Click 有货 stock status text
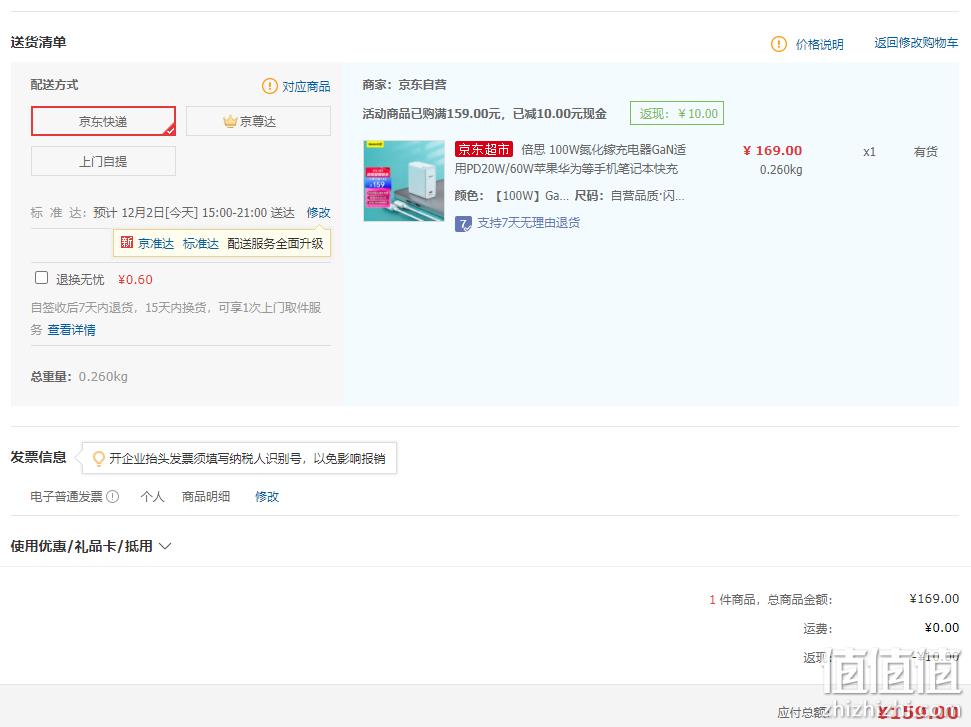The width and height of the screenshot is (971, 727). 926,152
